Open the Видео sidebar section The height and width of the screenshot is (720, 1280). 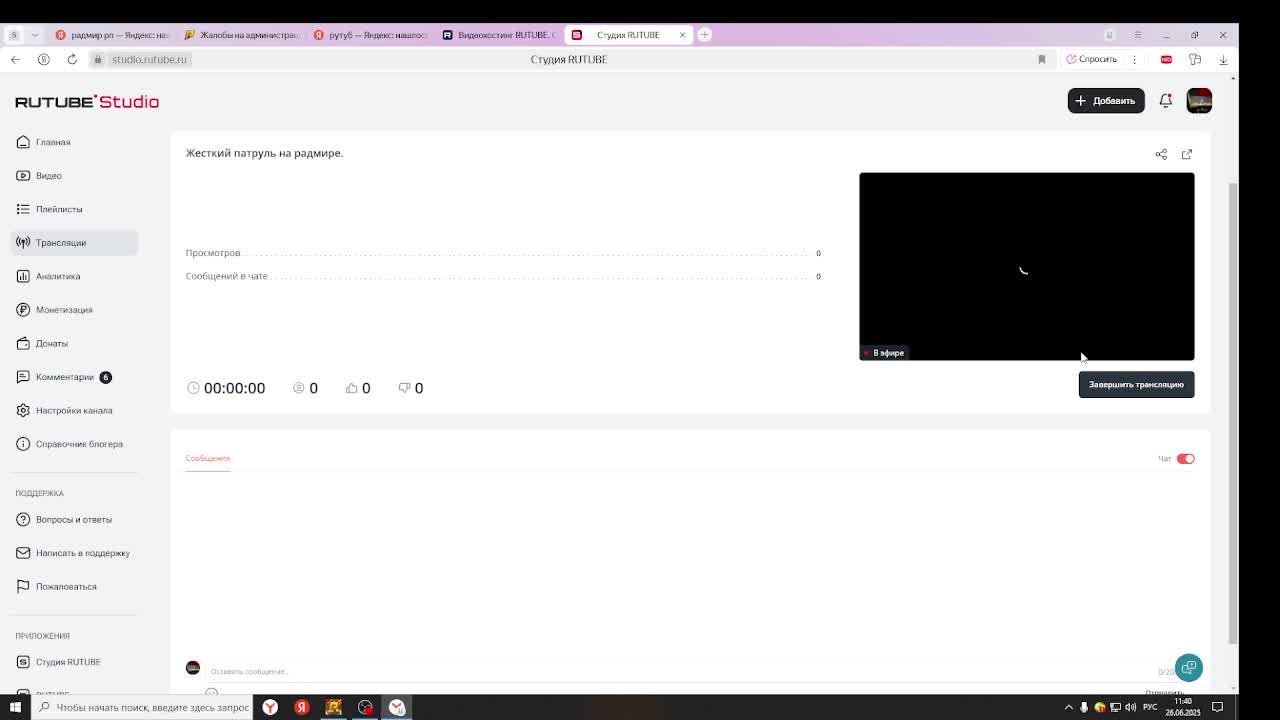click(x=49, y=176)
